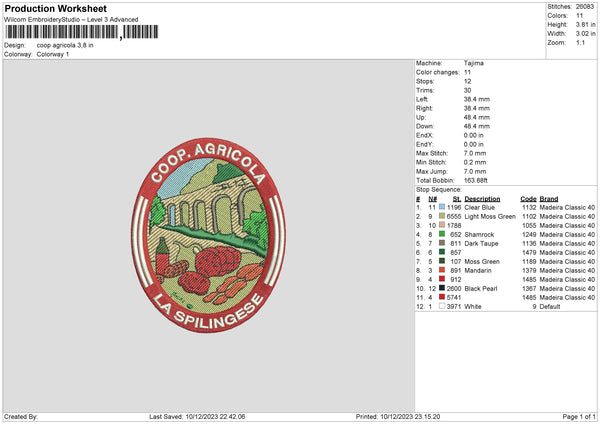
Task: Click the Machine value 'Tajima'
Action: [474, 63]
